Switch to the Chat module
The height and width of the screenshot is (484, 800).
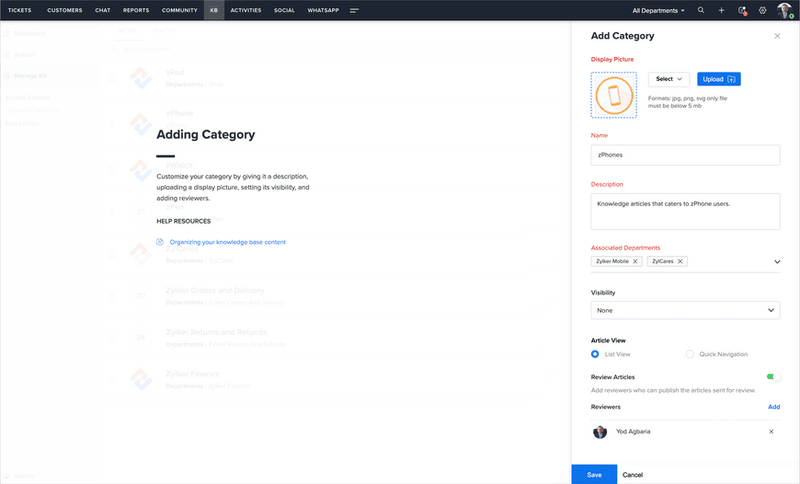(x=103, y=10)
